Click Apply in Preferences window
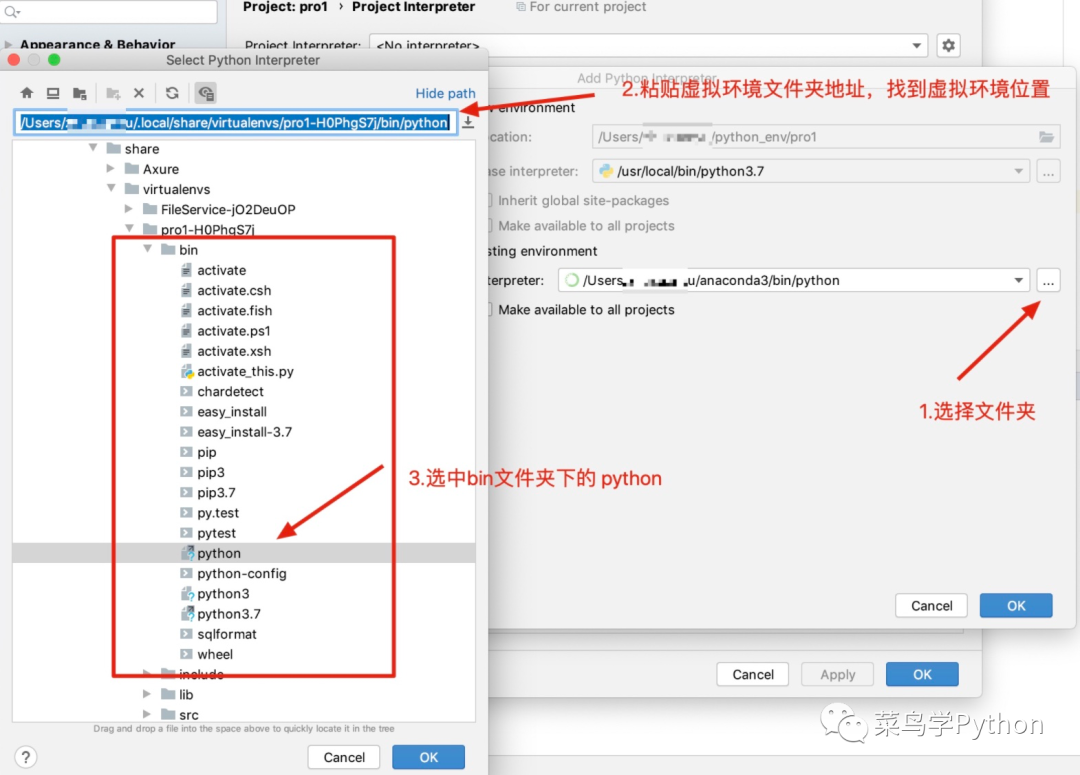 click(x=838, y=674)
